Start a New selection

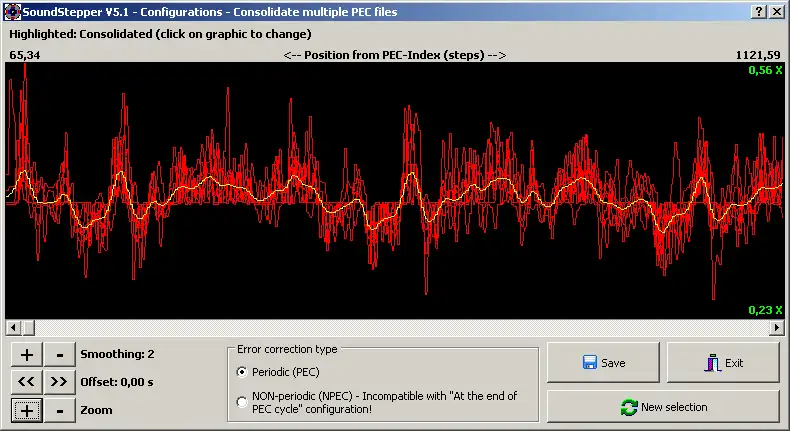click(x=664, y=407)
